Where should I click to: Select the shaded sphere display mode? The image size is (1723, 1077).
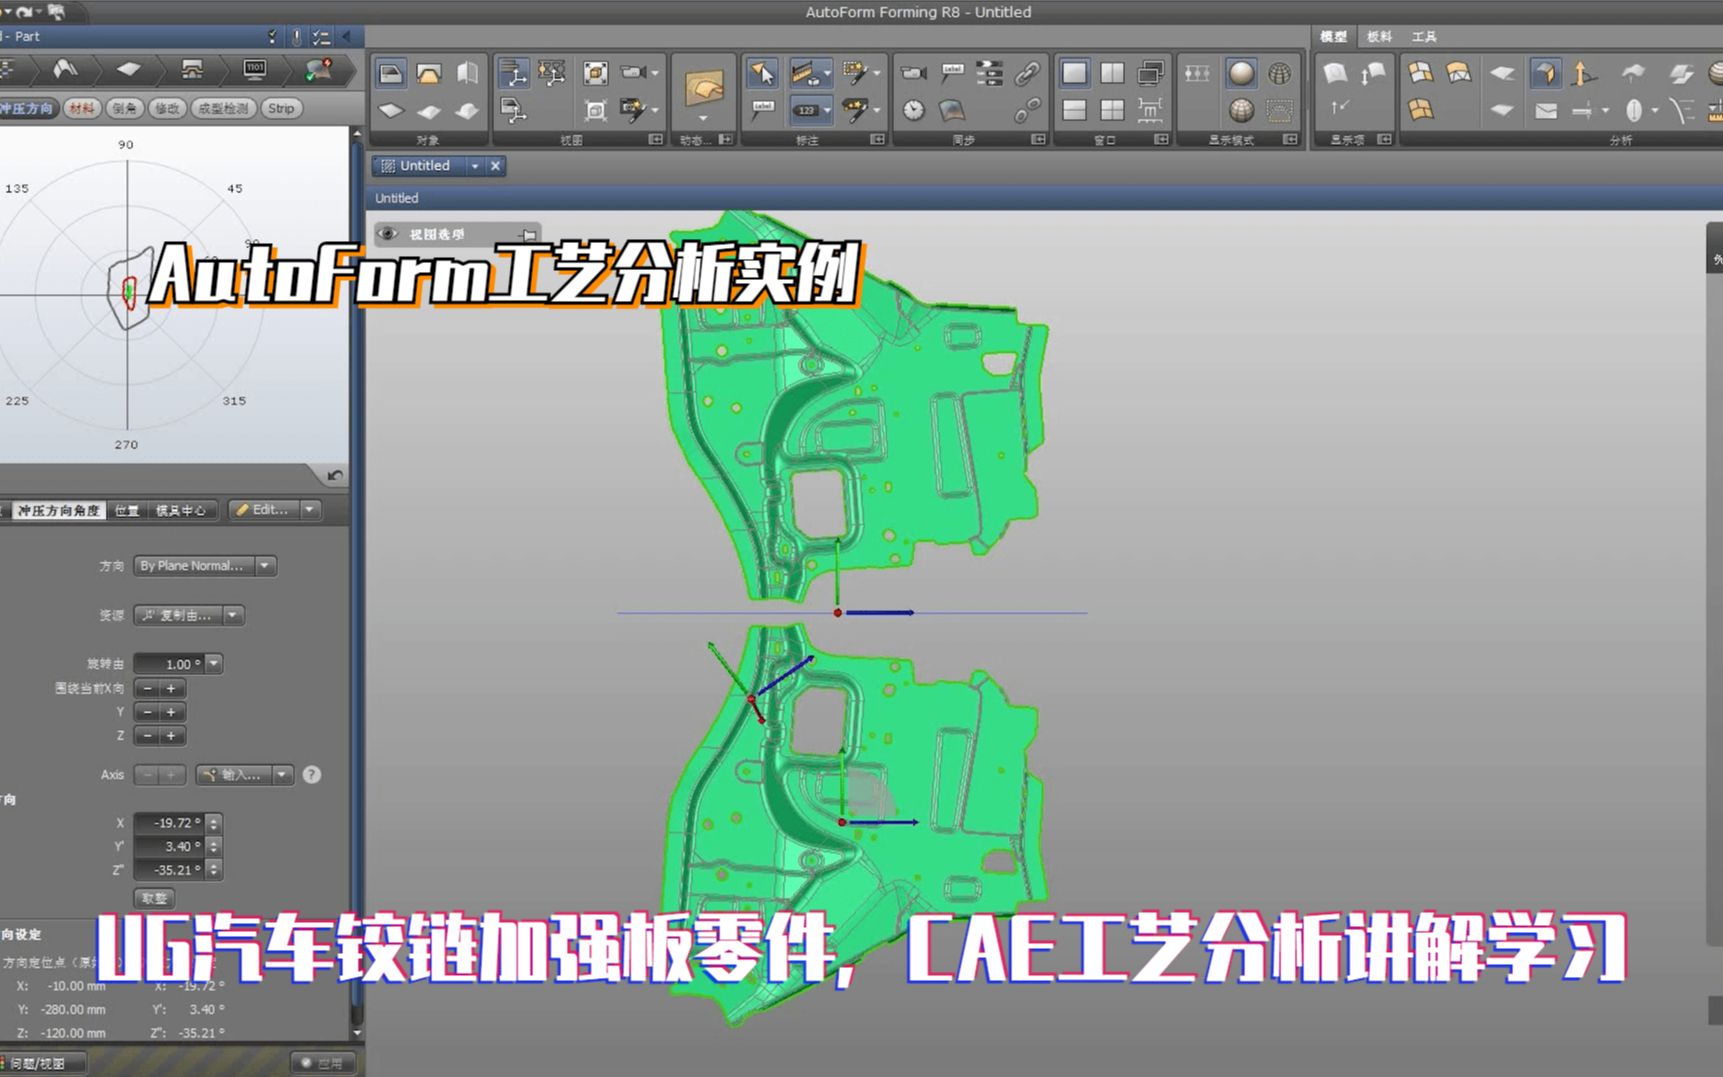(1241, 73)
